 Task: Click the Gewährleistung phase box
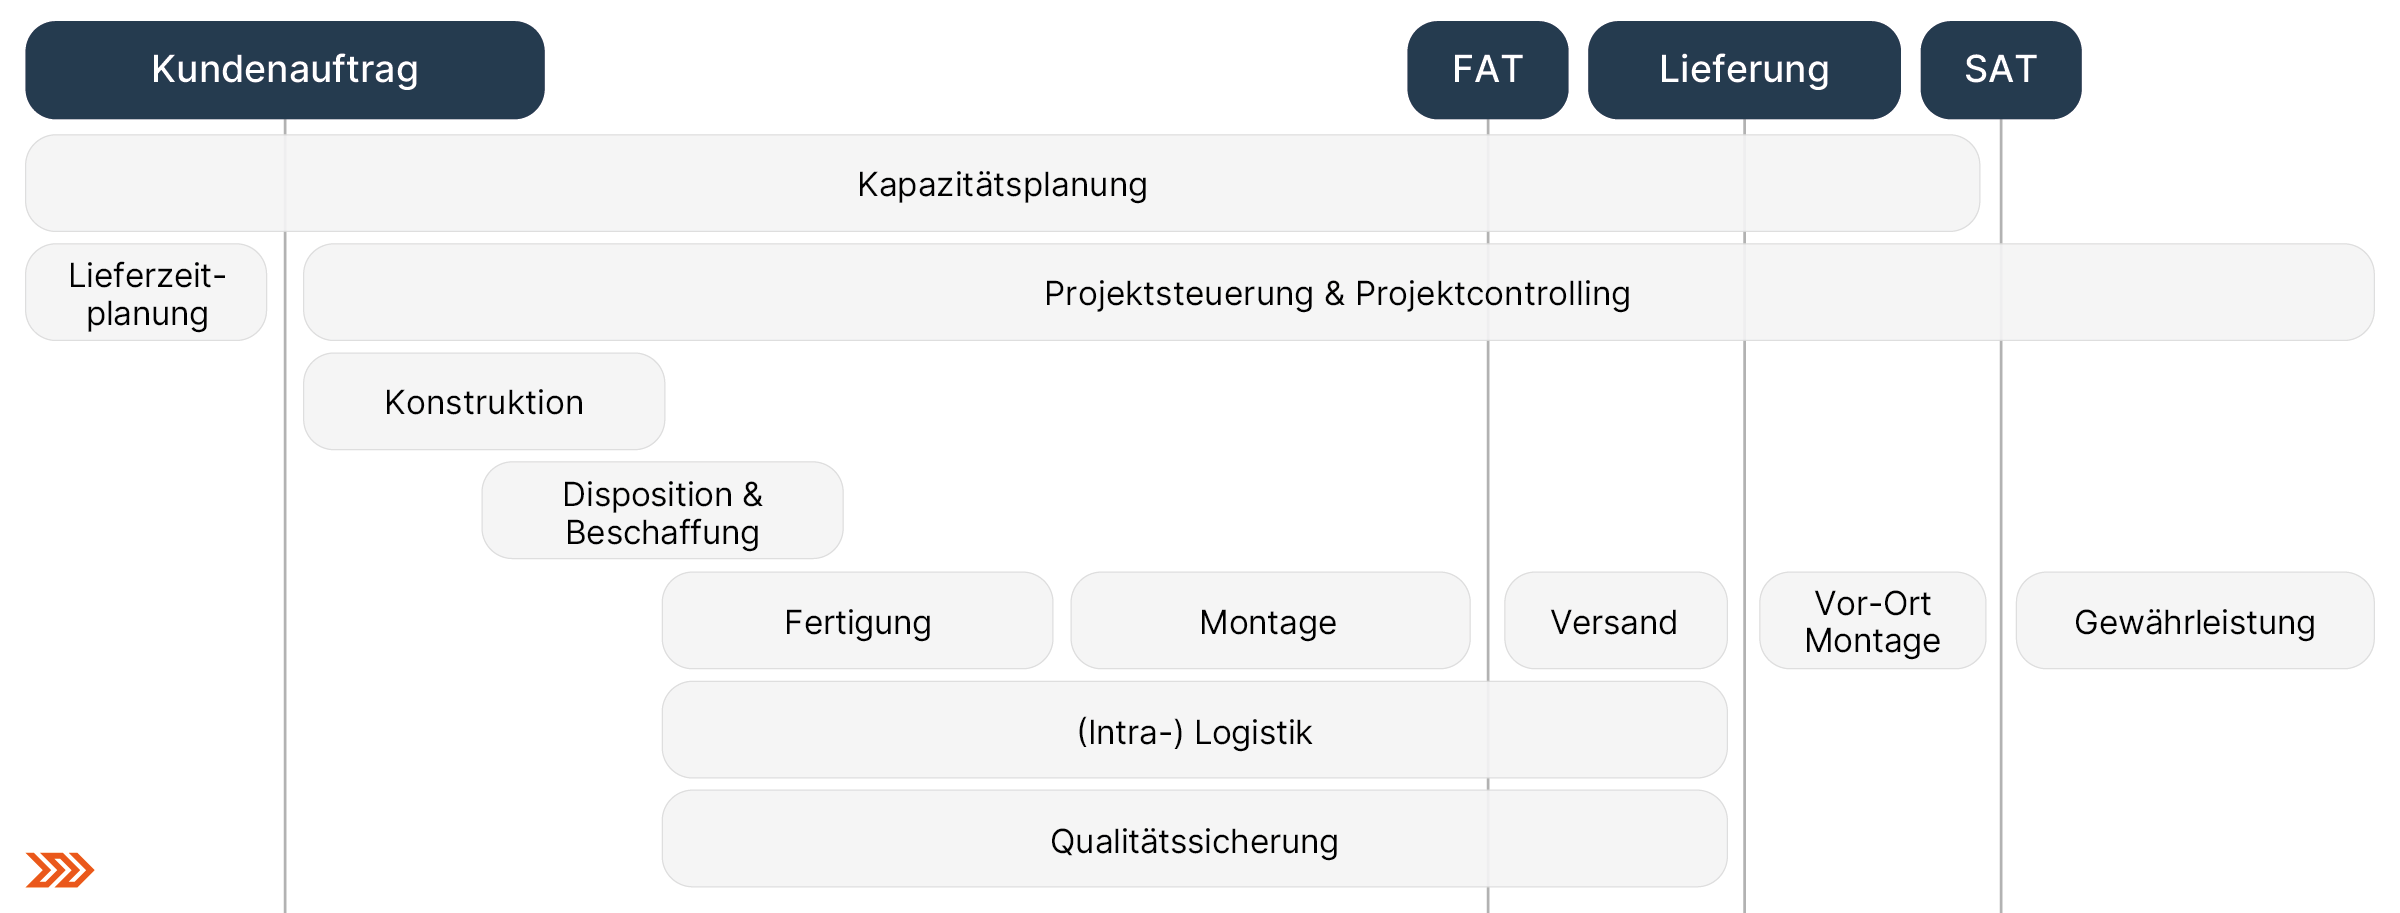tap(2194, 621)
